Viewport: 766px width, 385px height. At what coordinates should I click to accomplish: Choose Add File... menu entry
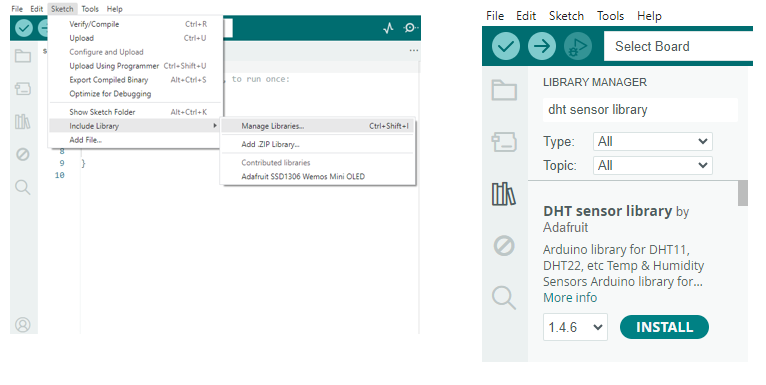(135, 140)
